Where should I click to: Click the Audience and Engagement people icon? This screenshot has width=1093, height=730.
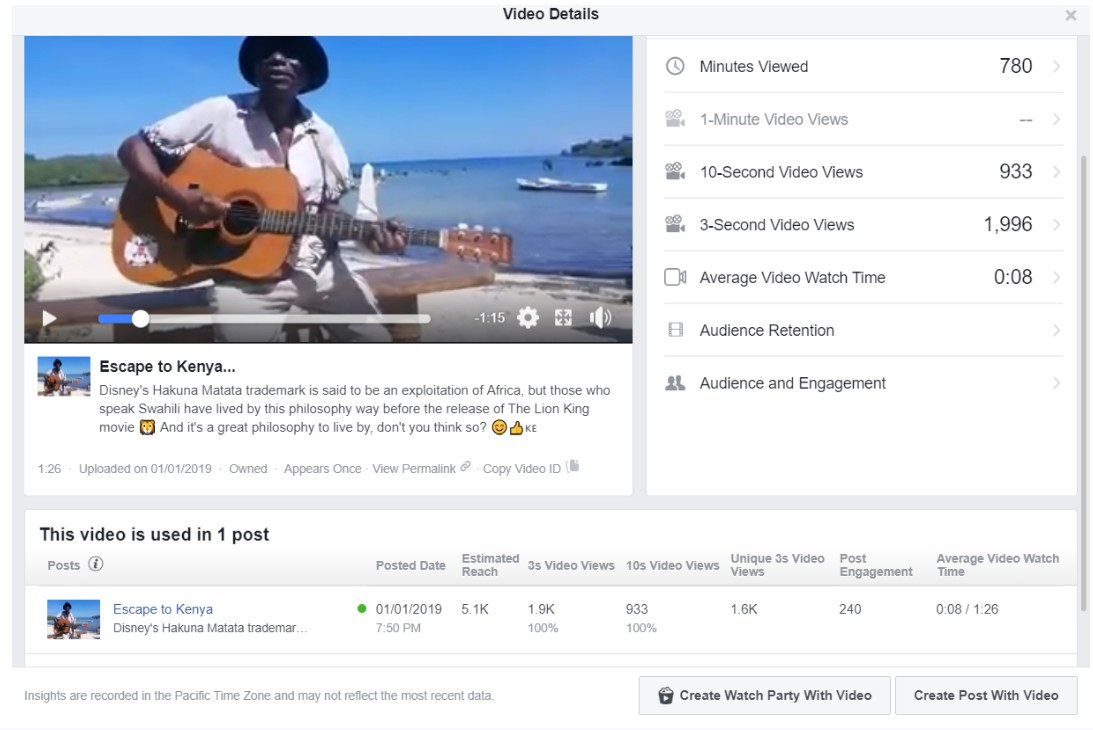tap(676, 383)
